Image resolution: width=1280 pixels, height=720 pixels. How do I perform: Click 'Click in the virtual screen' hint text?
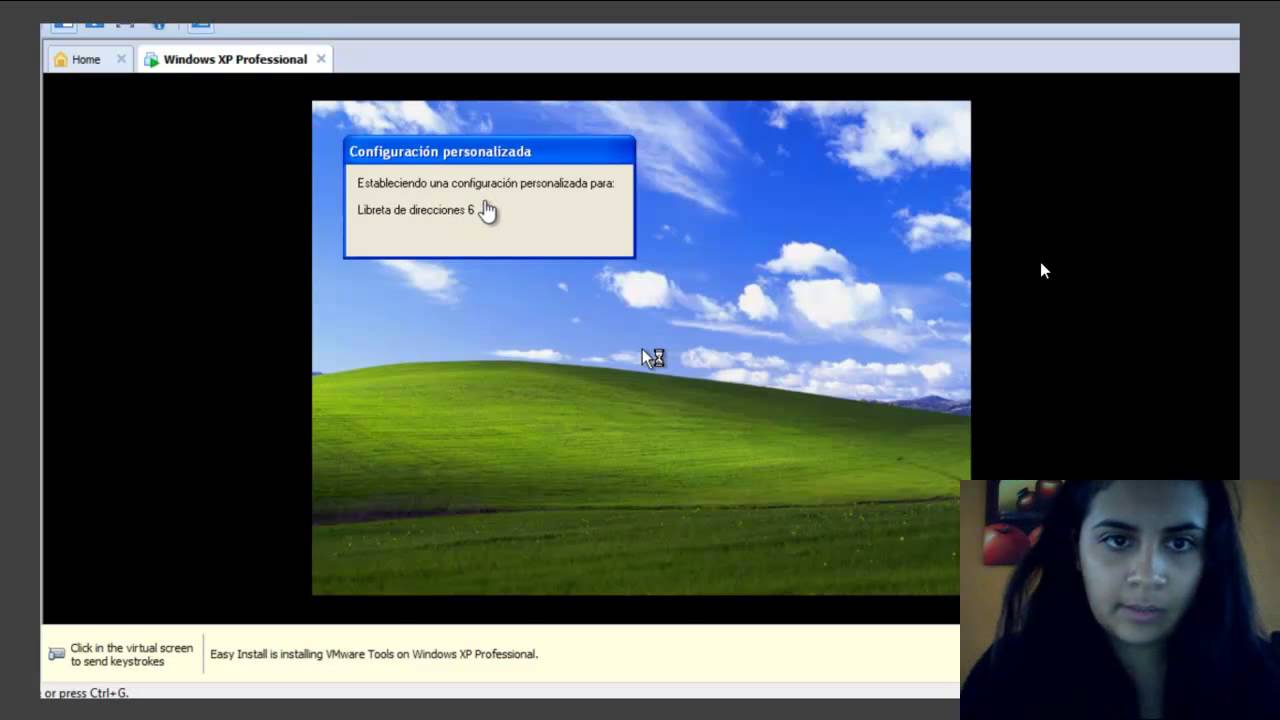coord(132,655)
